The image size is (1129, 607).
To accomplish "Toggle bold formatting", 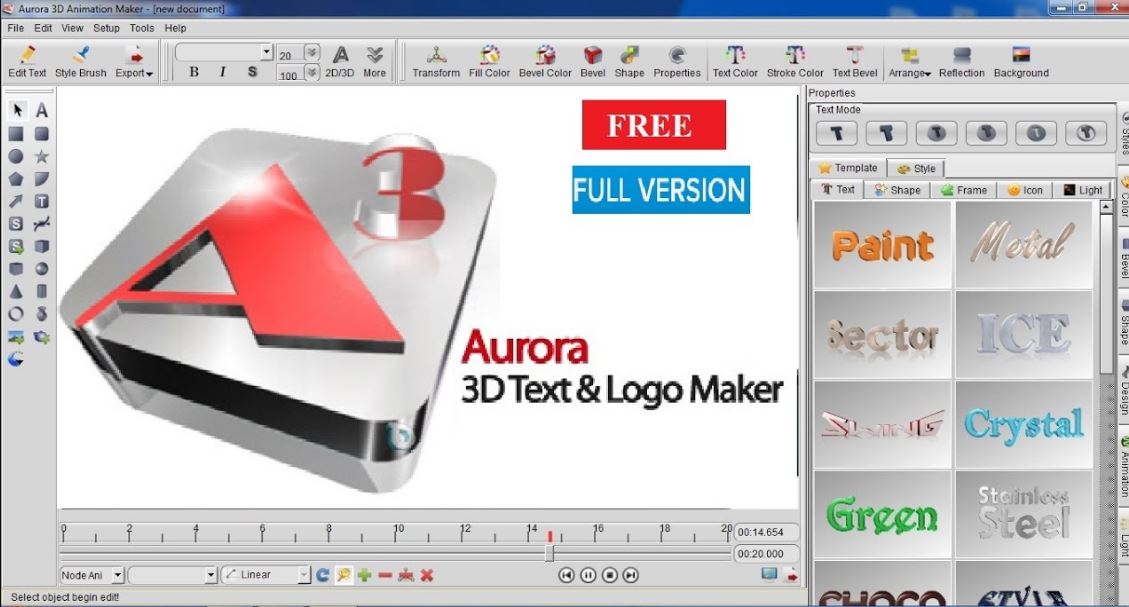I will point(194,72).
